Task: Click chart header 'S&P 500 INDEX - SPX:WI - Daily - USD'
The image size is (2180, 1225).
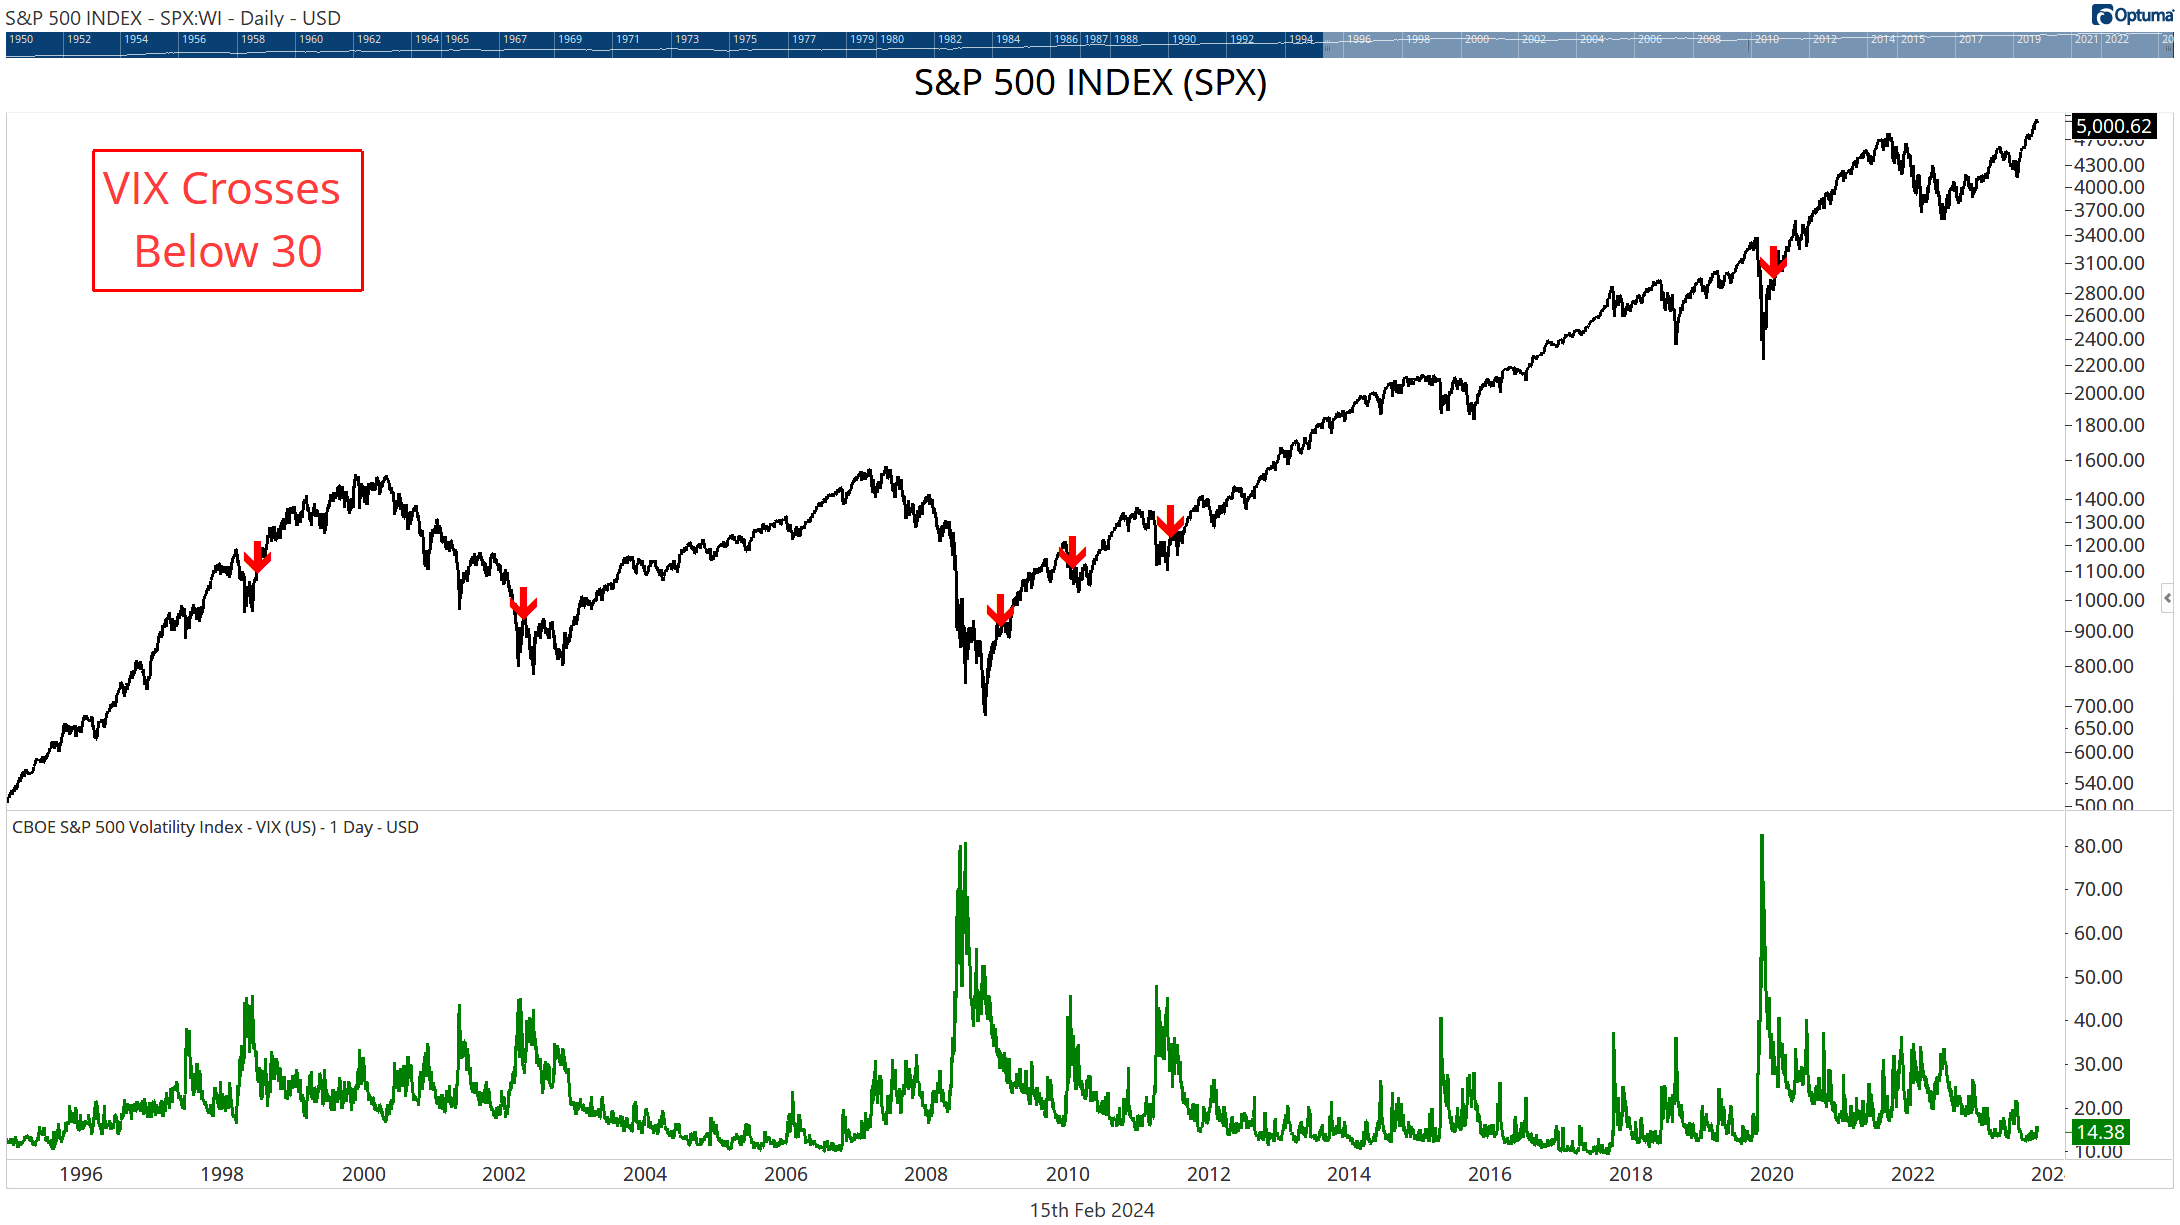Action: [x=173, y=17]
